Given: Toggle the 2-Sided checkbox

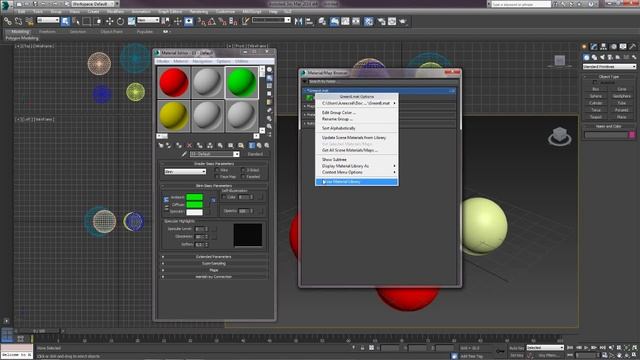Looking at the screenshot, I should click(243, 170).
